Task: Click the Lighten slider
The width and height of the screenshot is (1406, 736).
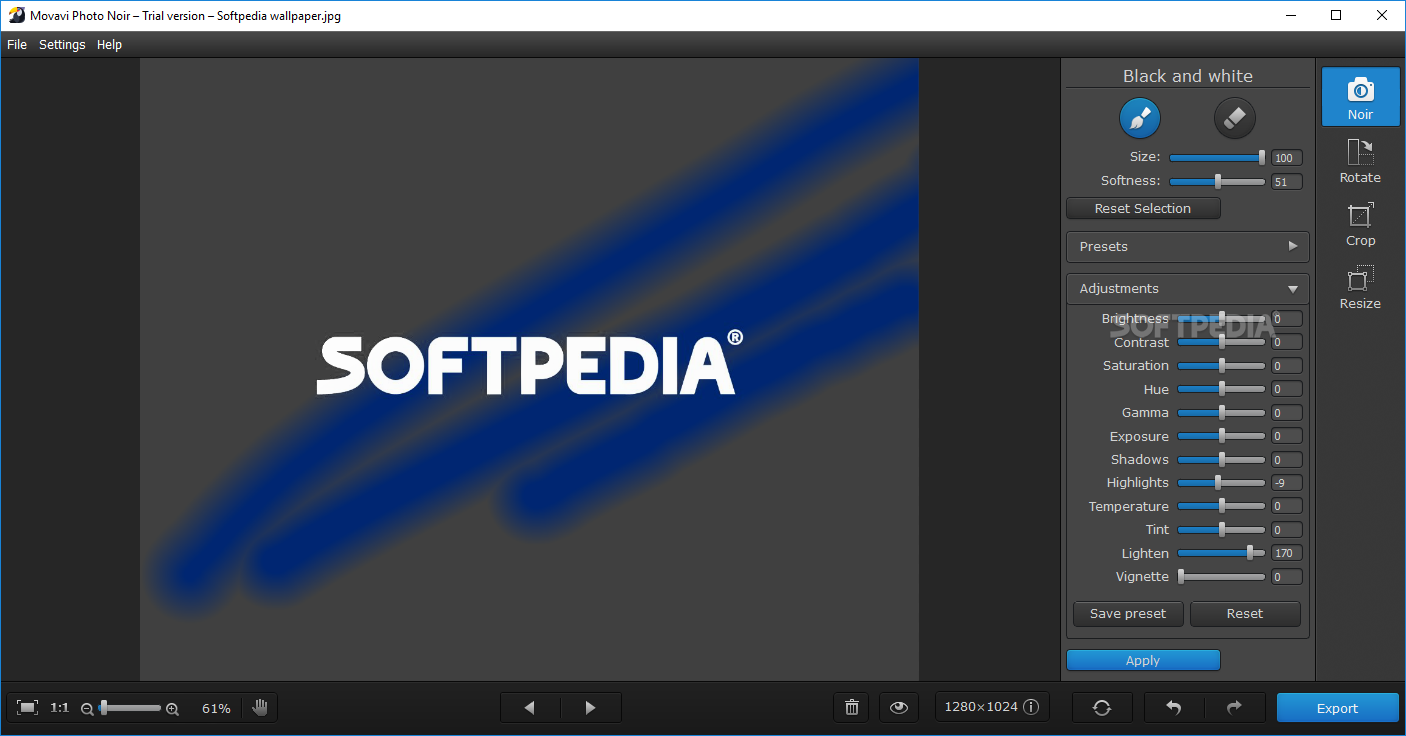Action: point(1221,553)
